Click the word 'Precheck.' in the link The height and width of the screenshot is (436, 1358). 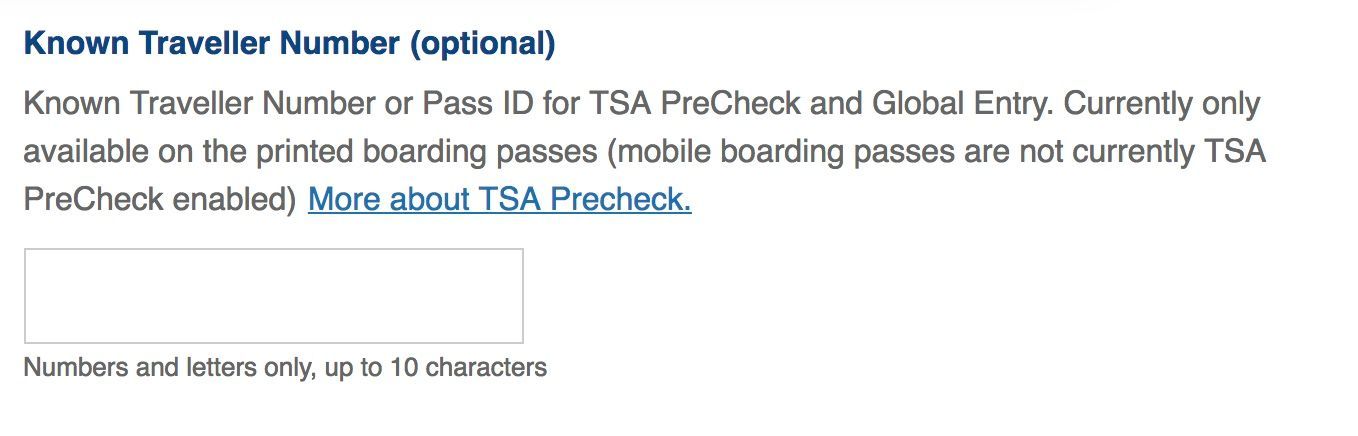[x=620, y=200]
